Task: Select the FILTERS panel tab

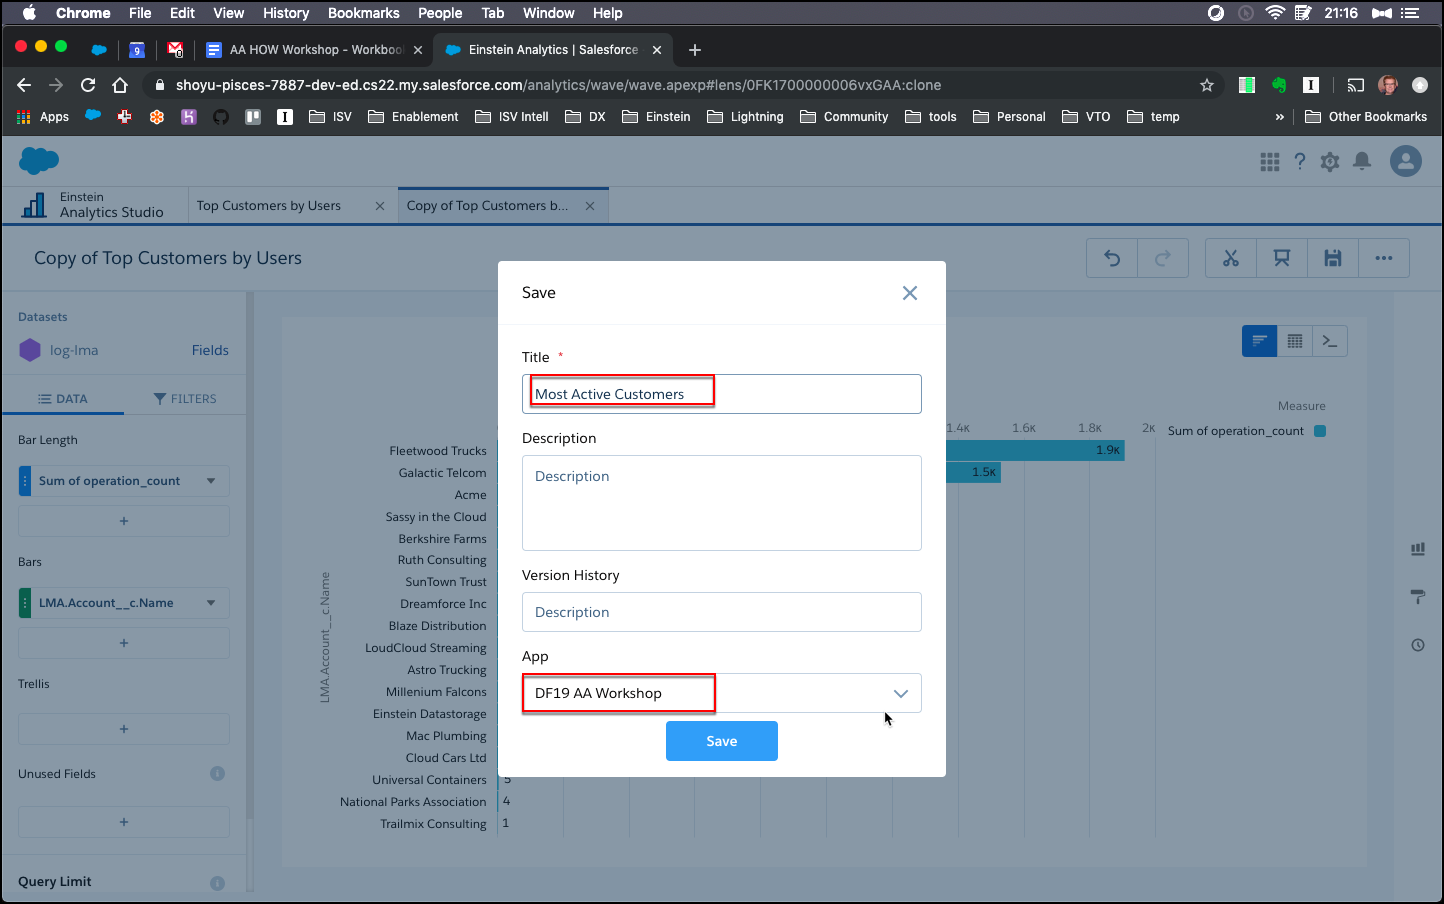Action: (x=185, y=399)
